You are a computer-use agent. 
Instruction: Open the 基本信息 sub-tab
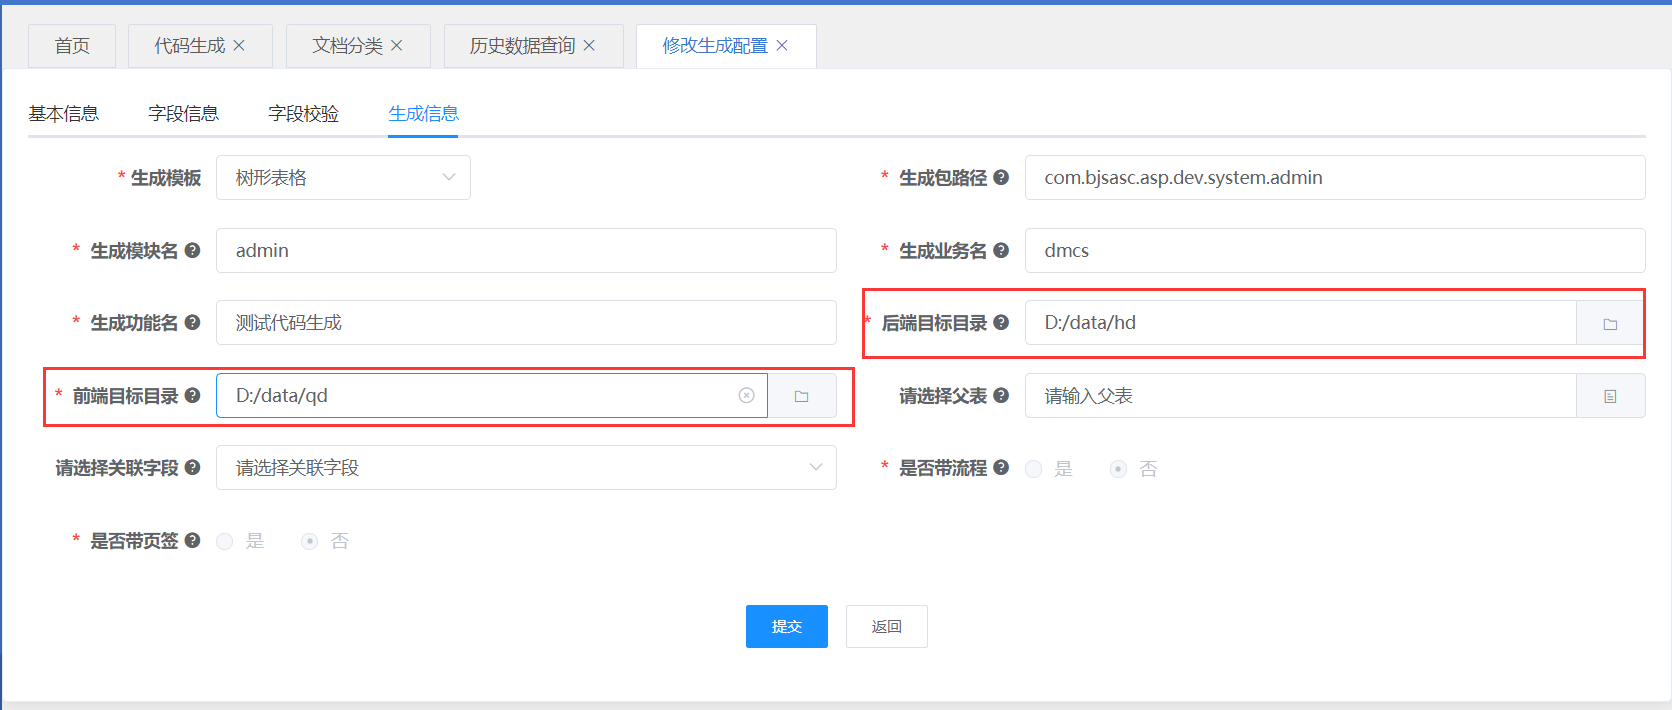pos(64,114)
